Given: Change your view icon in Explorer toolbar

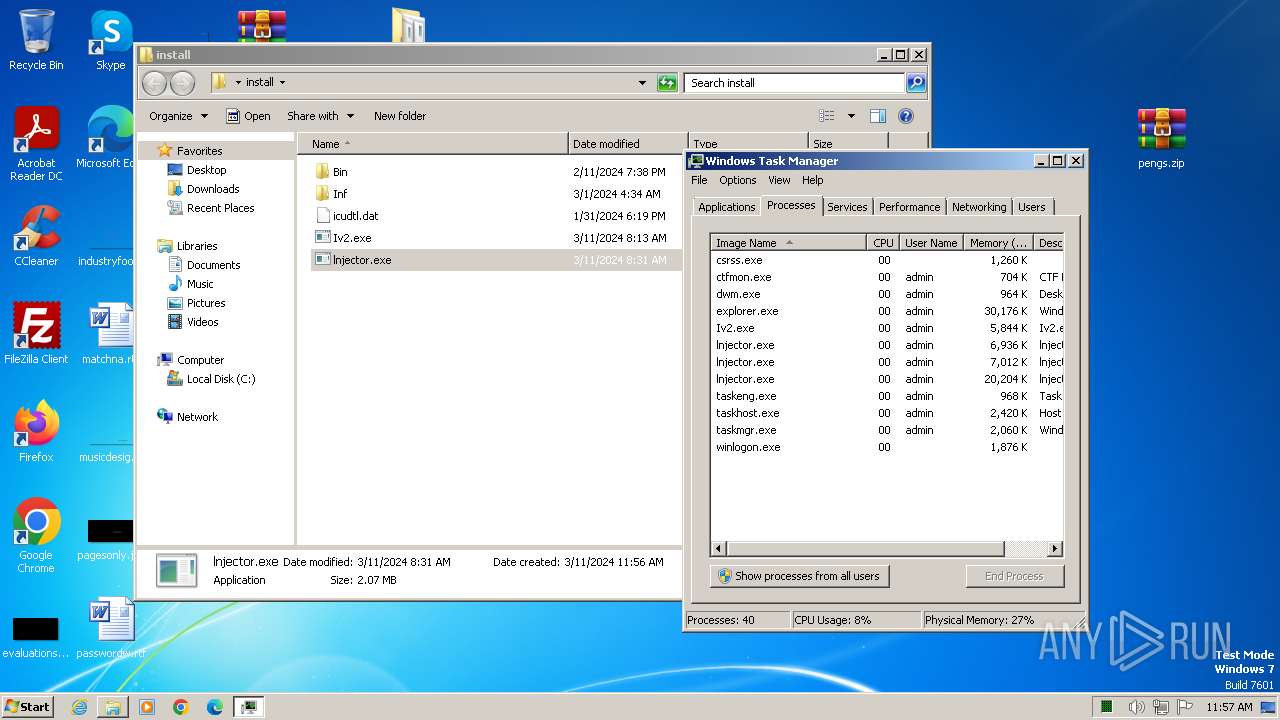Looking at the screenshot, I should 827,116.
